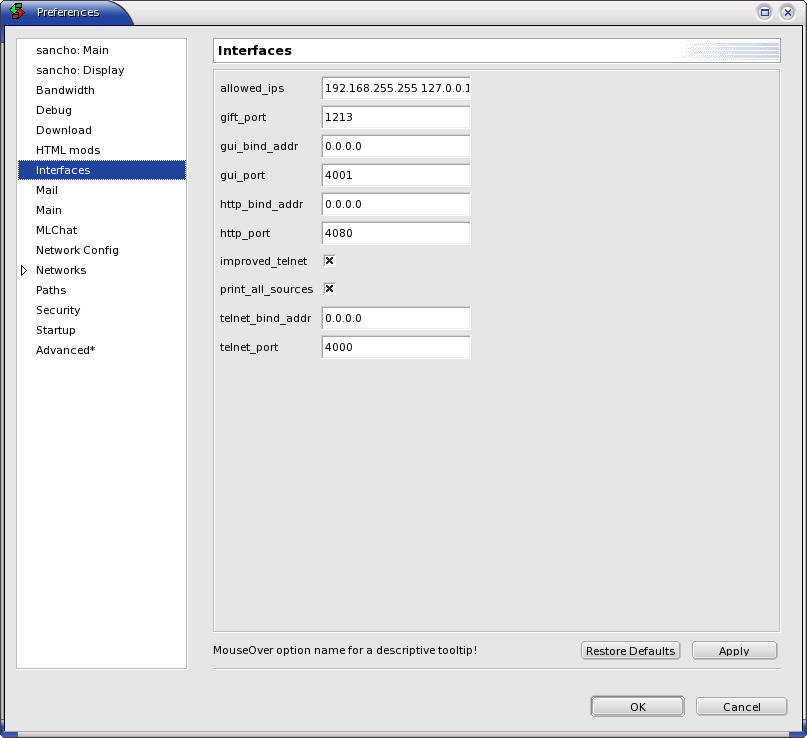Open the Bandwidth preferences page

click(65, 90)
